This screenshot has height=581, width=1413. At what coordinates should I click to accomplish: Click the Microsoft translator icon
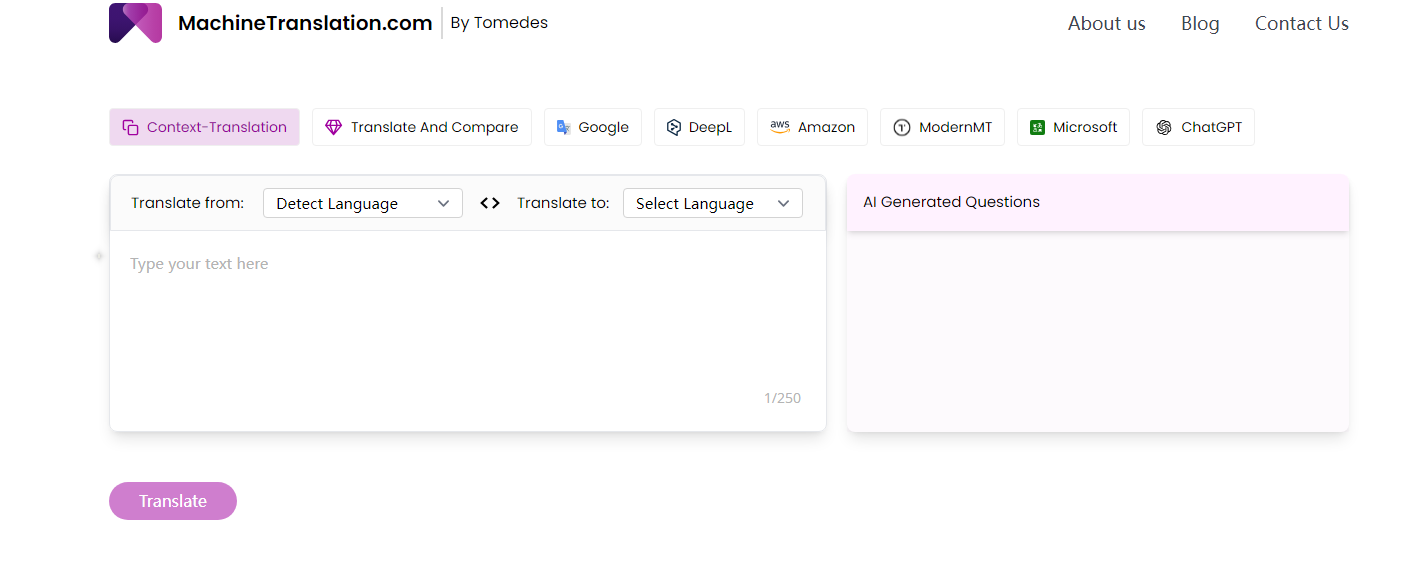(x=1038, y=127)
